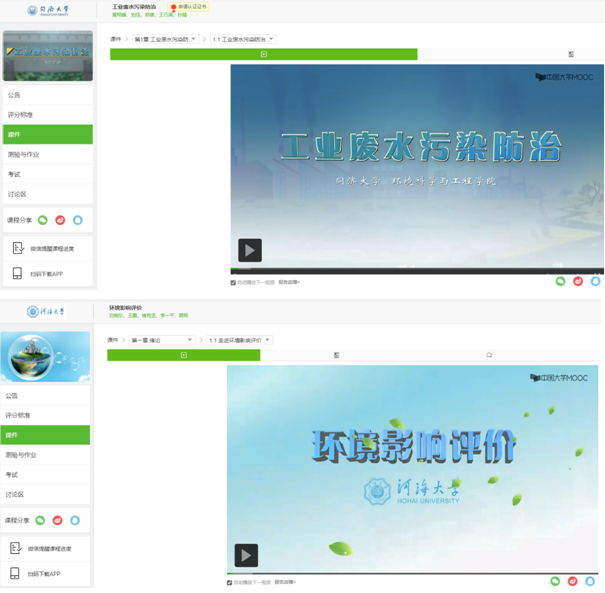The height and width of the screenshot is (593, 605).
Task: Open scan-to-download APP in Tongji sidebar
Action: click(48, 274)
